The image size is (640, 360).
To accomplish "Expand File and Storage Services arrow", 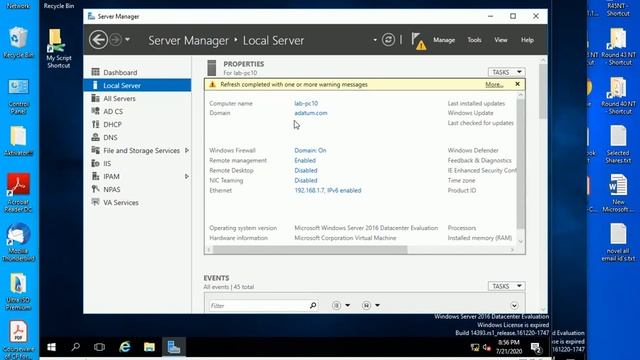I will 187,151.
